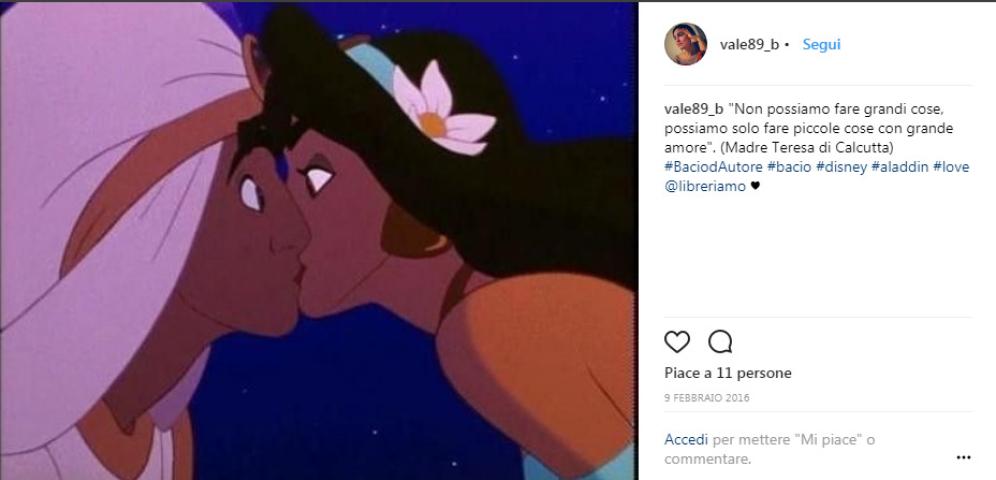Screen dimensions: 996x480
Task: View Piace a 11 persone likes list
Action: [x=728, y=373]
